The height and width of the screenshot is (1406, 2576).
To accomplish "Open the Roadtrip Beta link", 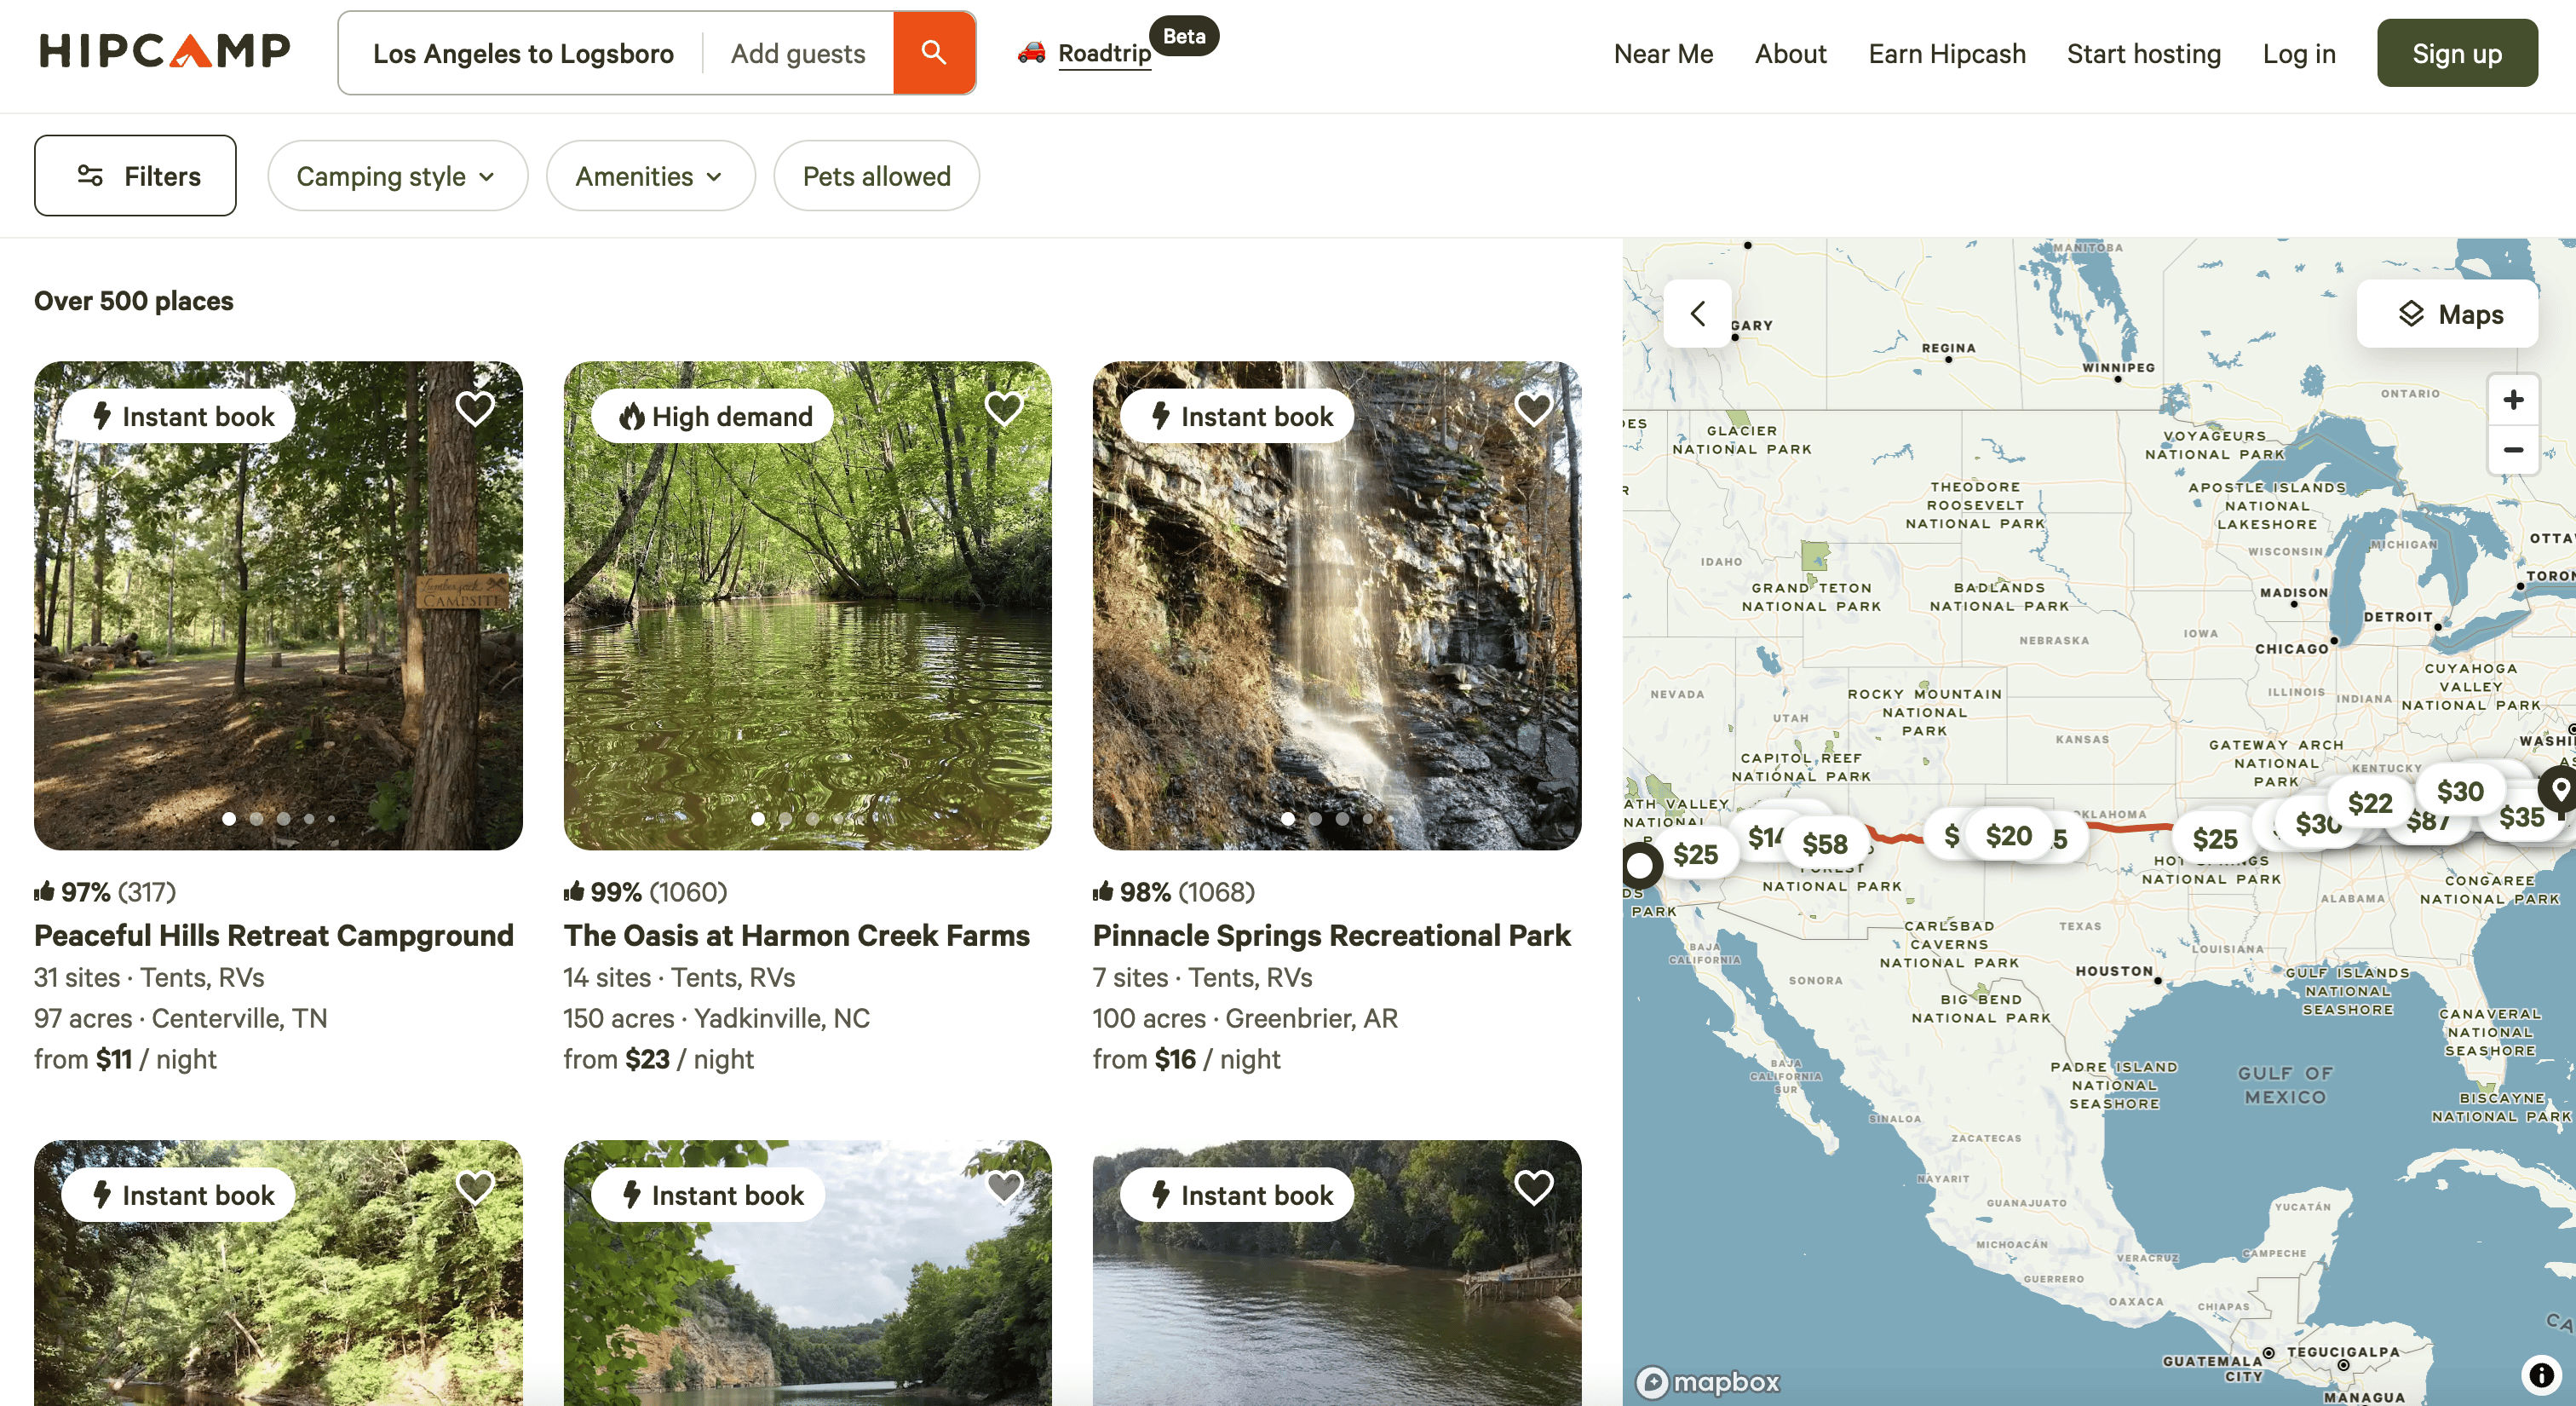I will (x=1103, y=53).
